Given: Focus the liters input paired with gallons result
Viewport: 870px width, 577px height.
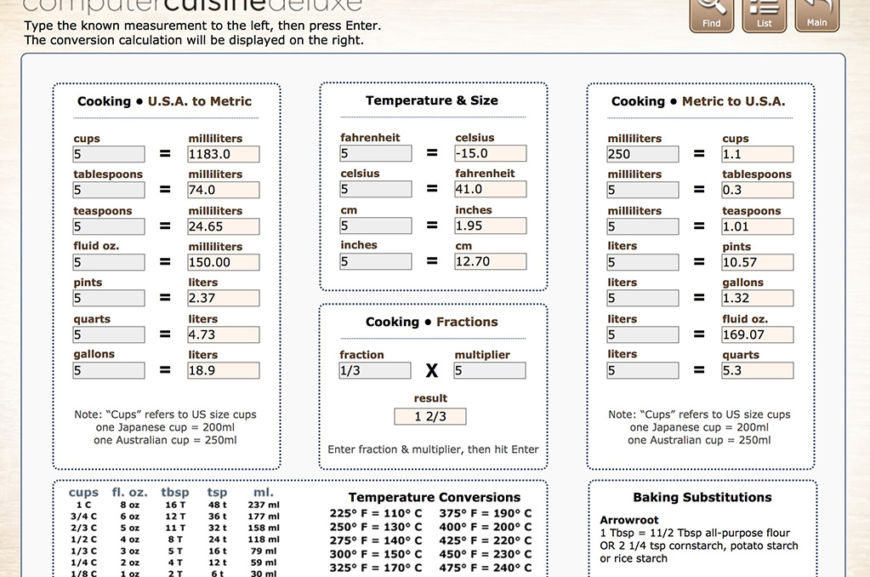Looking at the screenshot, I should pyautogui.click(x=643, y=298).
